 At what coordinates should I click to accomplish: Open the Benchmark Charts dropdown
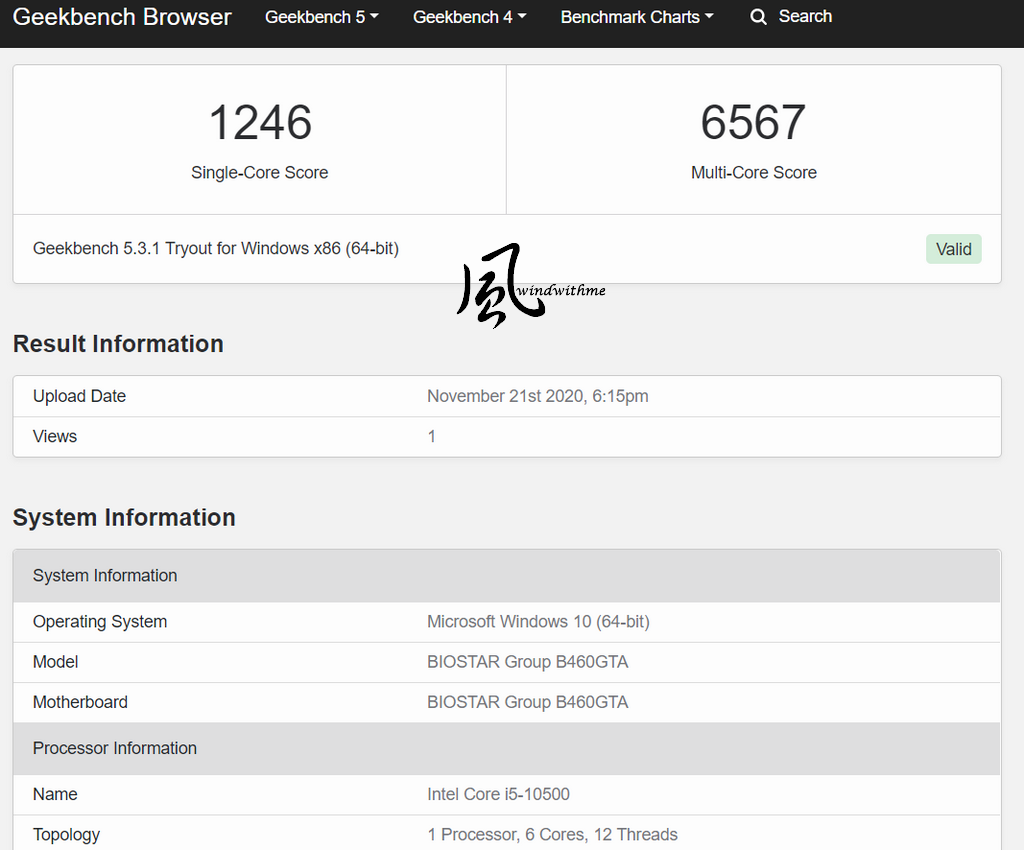637,17
